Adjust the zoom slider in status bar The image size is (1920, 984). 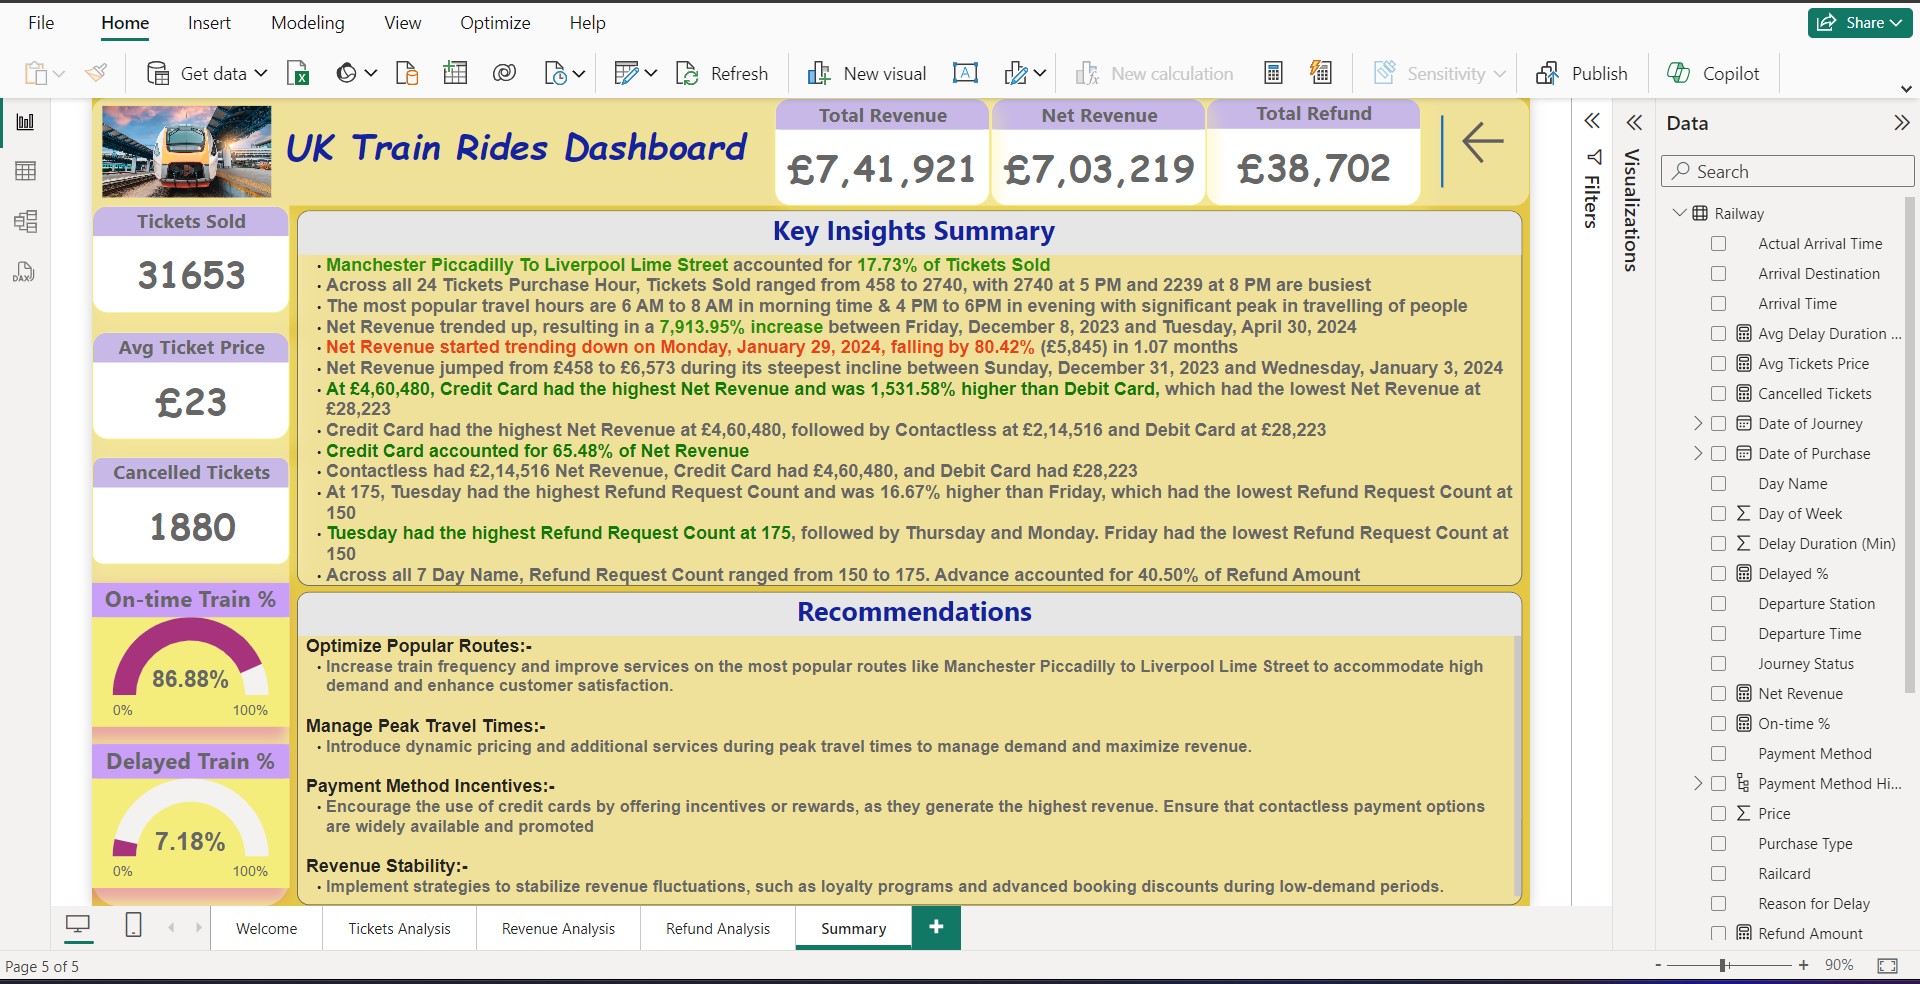pos(1724,965)
